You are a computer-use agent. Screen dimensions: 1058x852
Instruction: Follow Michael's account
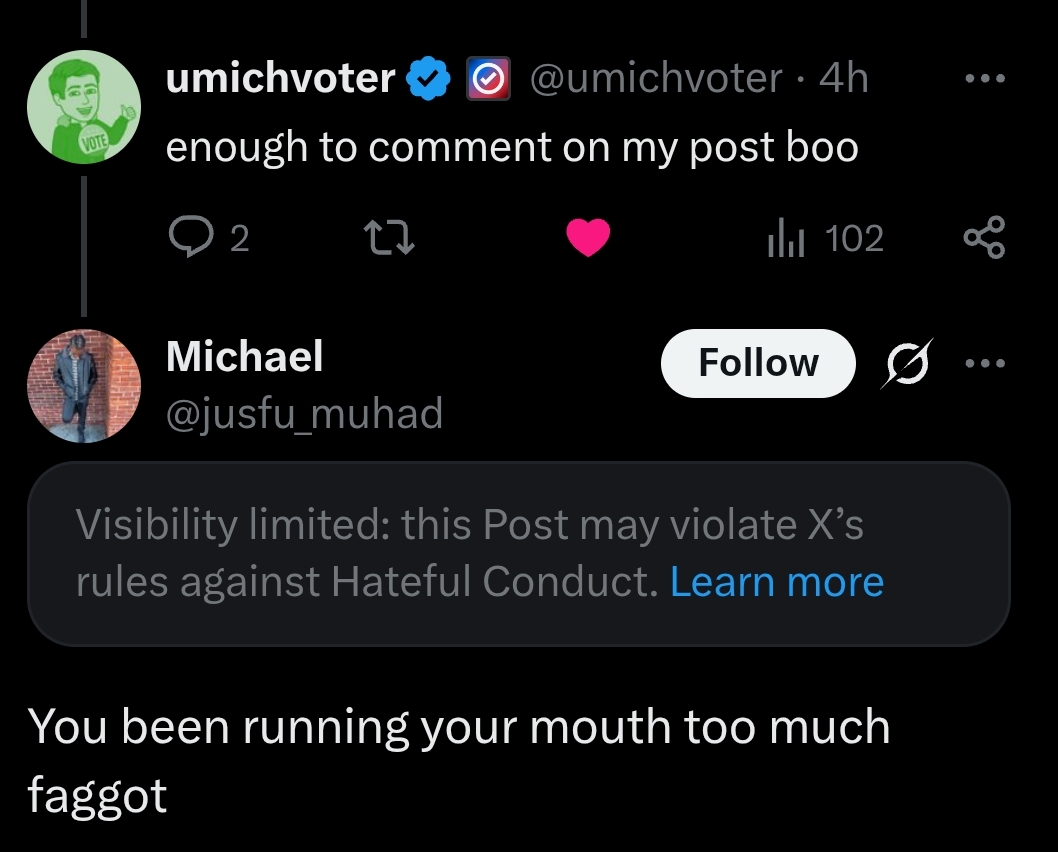[x=758, y=362]
